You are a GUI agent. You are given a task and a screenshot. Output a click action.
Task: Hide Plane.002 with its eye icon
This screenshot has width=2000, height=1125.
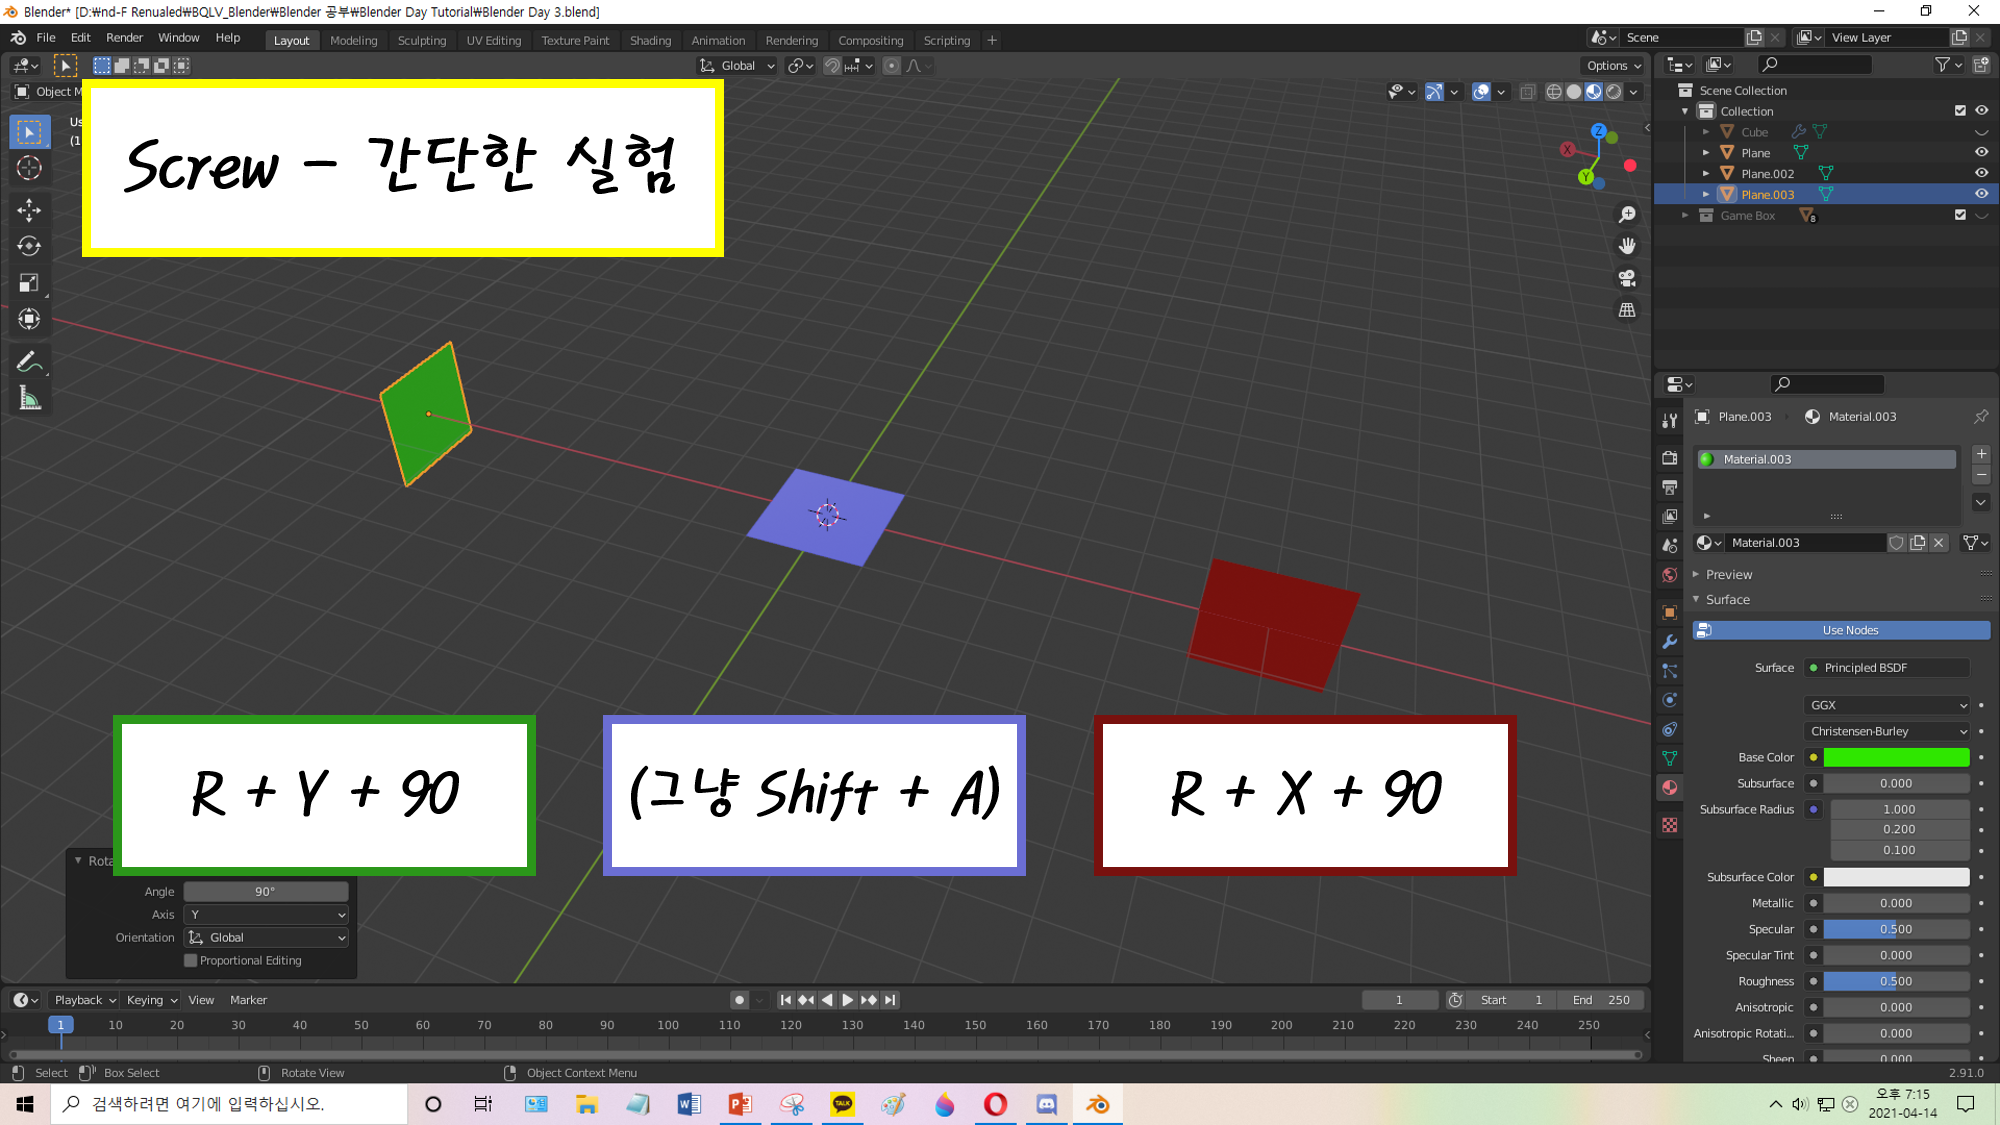click(1981, 173)
